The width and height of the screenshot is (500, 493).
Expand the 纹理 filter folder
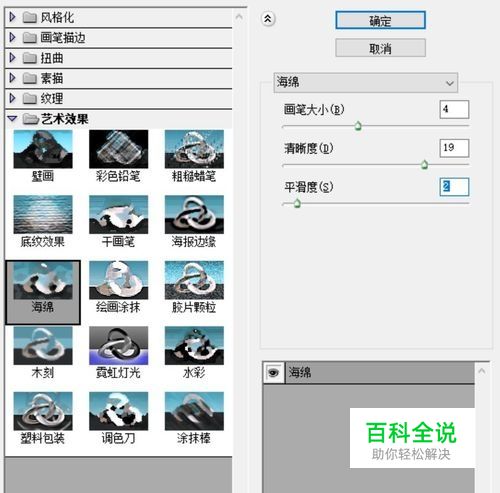point(12,98)
